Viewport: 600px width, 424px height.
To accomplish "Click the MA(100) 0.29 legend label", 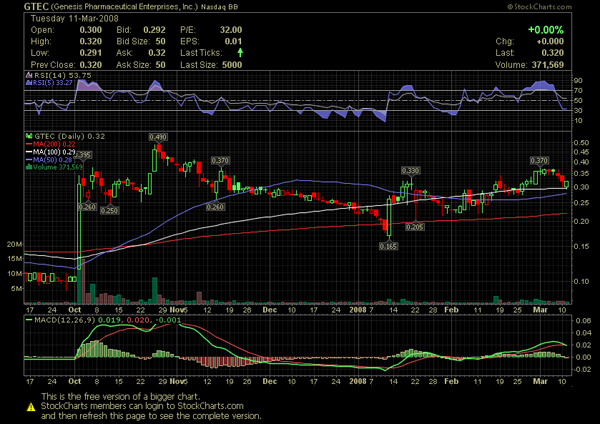I will point(54,152).
